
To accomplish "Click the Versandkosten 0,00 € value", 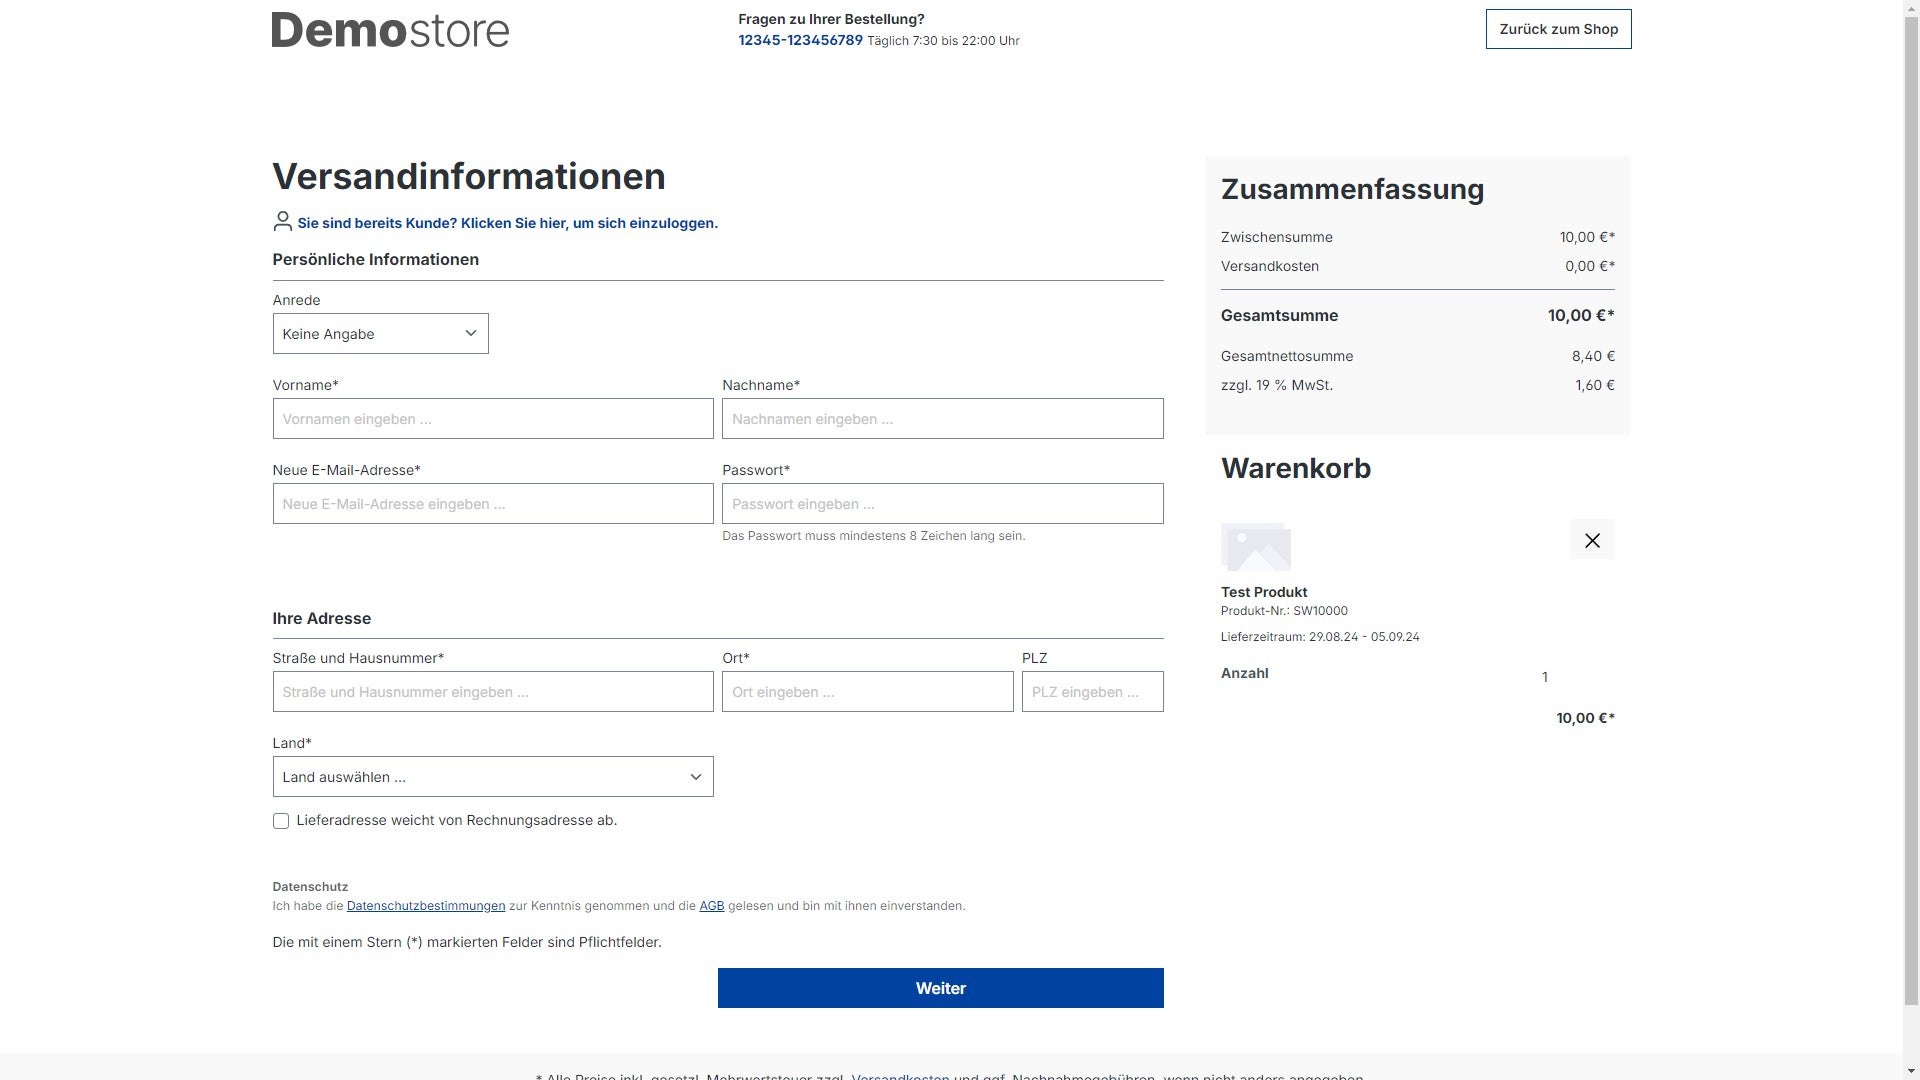I will click(x=1590, y=266).
